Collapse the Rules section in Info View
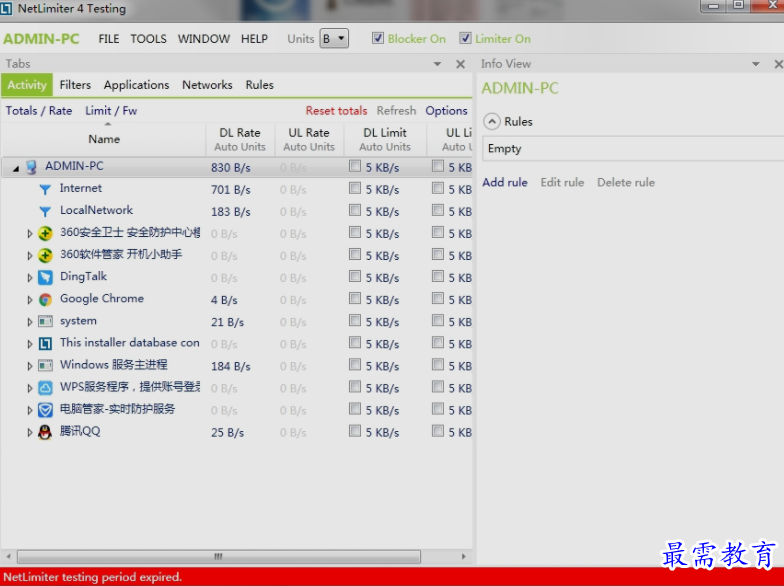The height and width of the screenshot is (586, 784). 492,122
